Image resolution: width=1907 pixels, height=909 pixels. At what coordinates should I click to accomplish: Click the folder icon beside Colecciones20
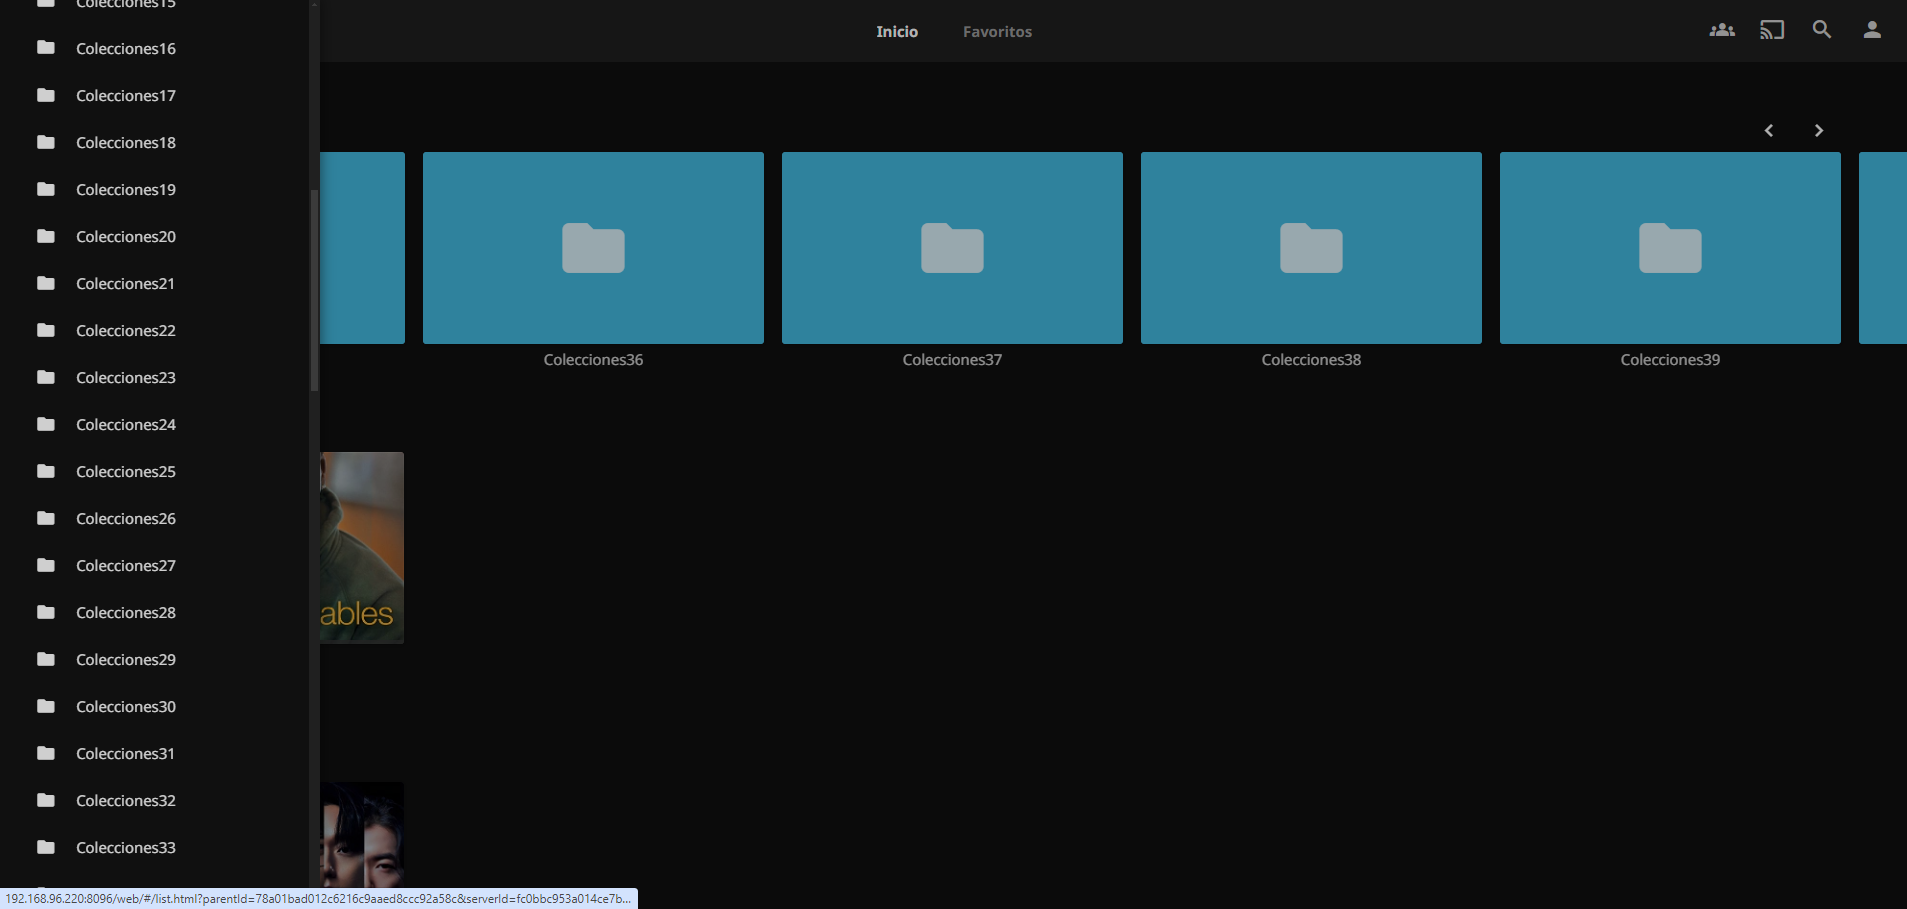pyautogui.click(x=46, y=236)
